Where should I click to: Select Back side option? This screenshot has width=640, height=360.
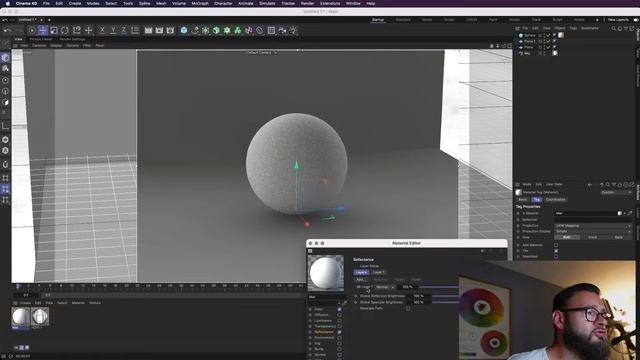pos(619,237)
